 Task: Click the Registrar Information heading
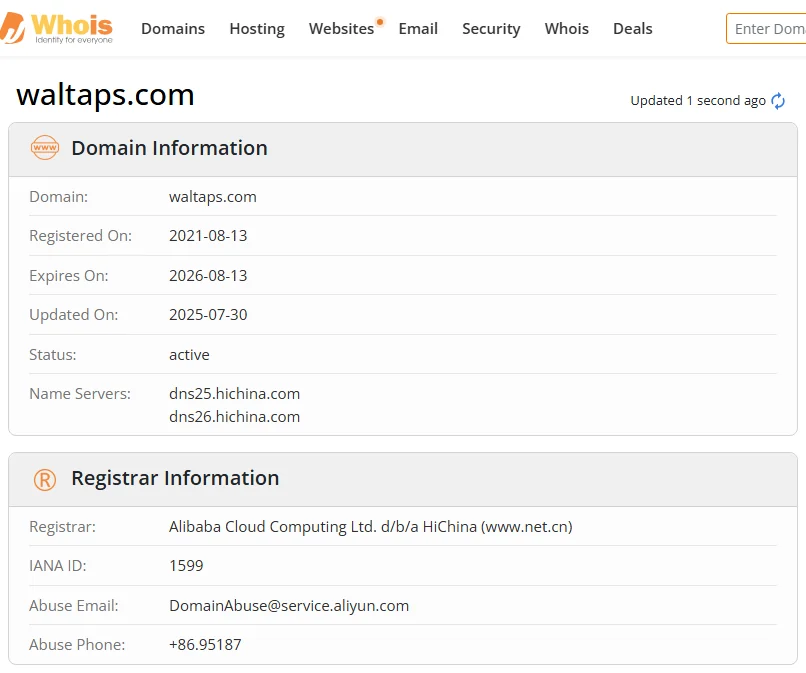(175, 478)
